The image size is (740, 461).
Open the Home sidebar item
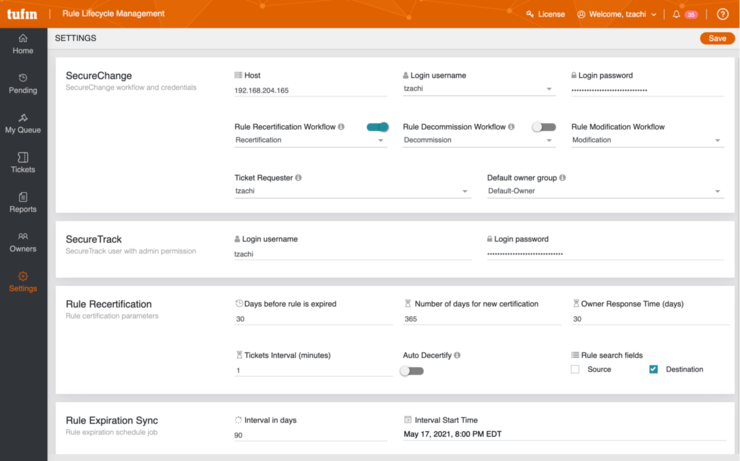coord(23,44)
